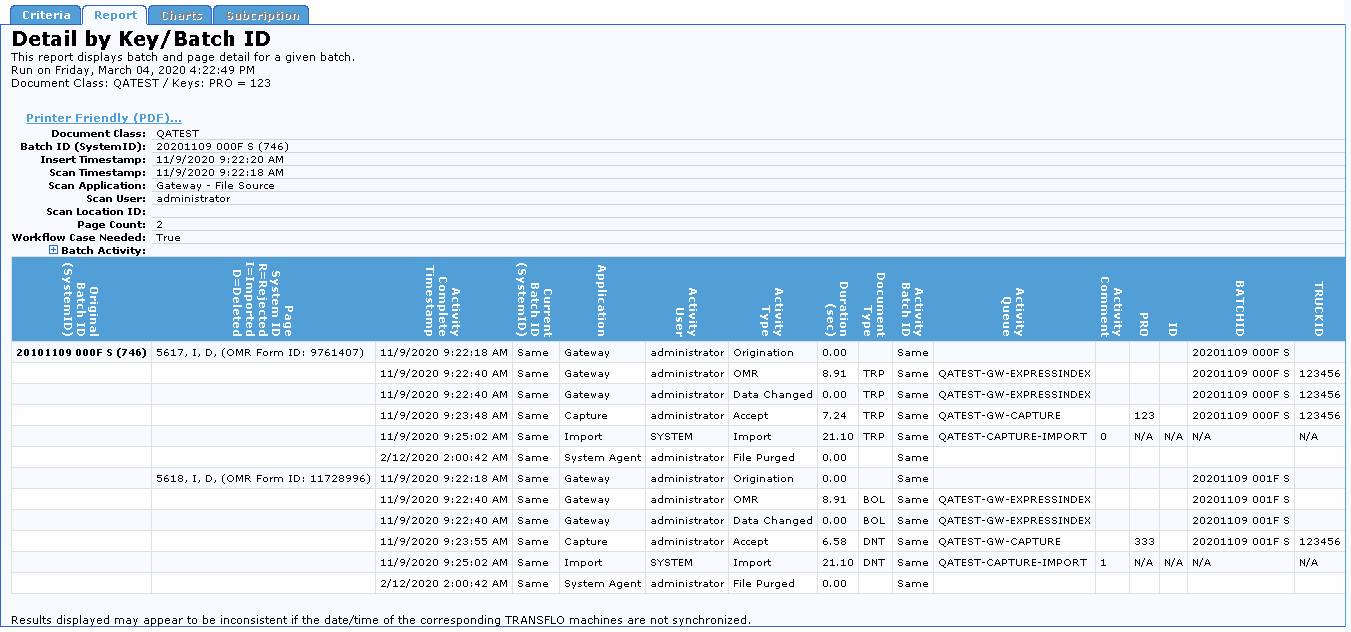Screen dimensions: 1351x632
Task: Go to the Subscription tab
Action: coord(262,15)
